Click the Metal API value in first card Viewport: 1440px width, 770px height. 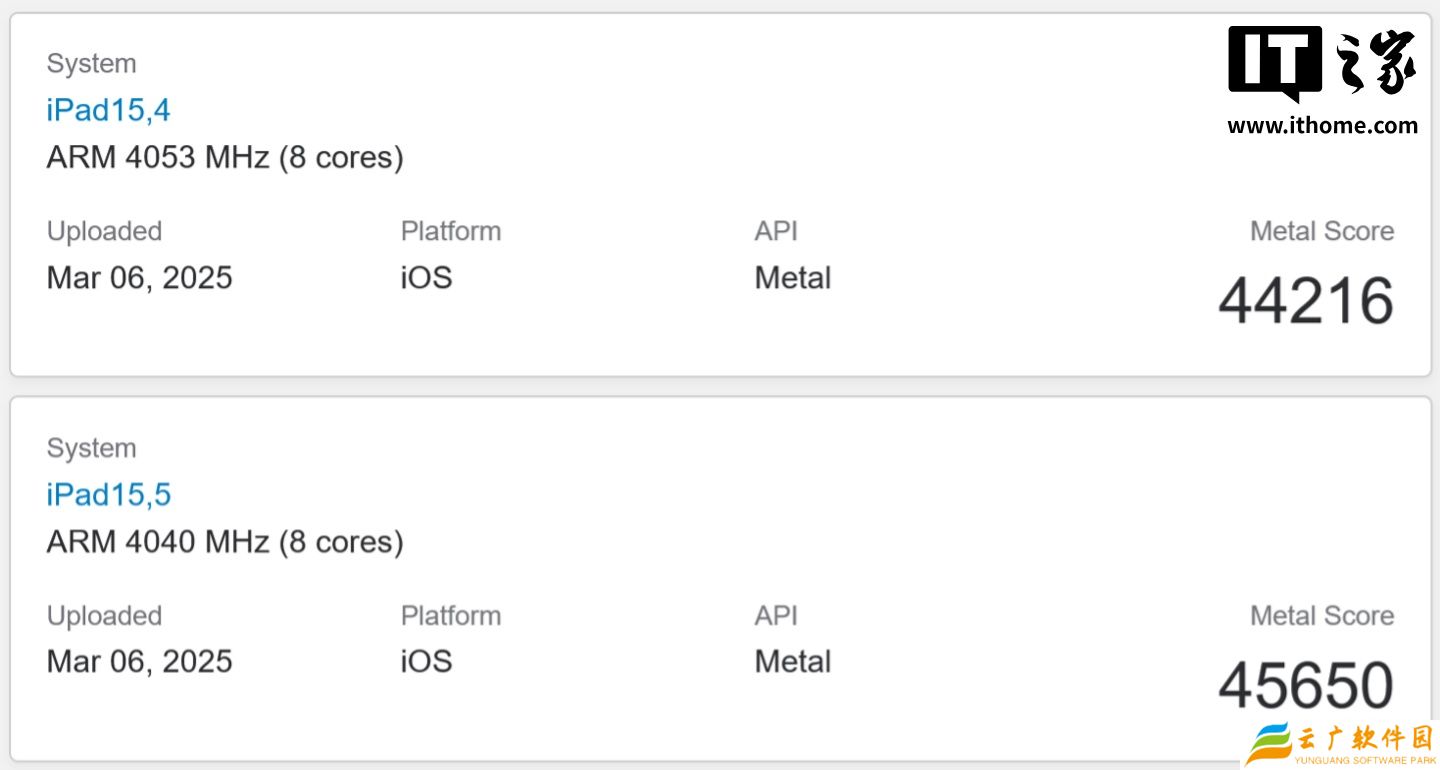pos(792,277)
